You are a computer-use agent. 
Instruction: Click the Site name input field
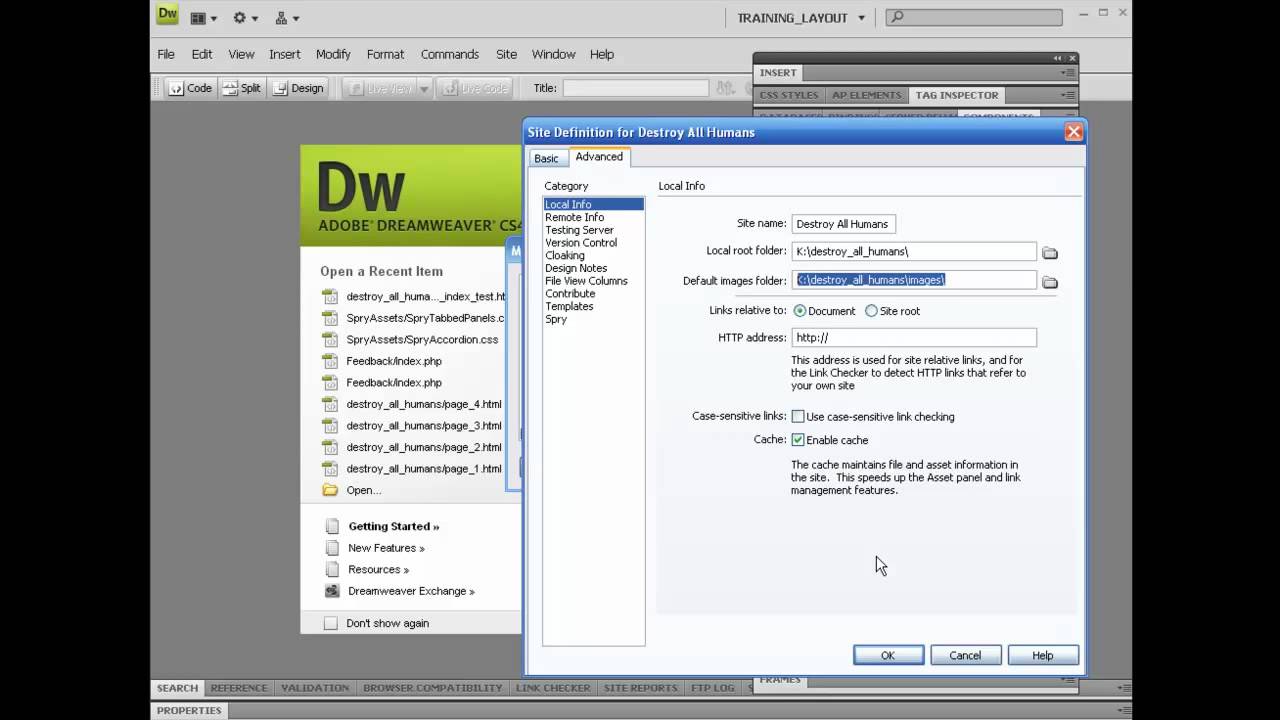[x=844, y=224]
